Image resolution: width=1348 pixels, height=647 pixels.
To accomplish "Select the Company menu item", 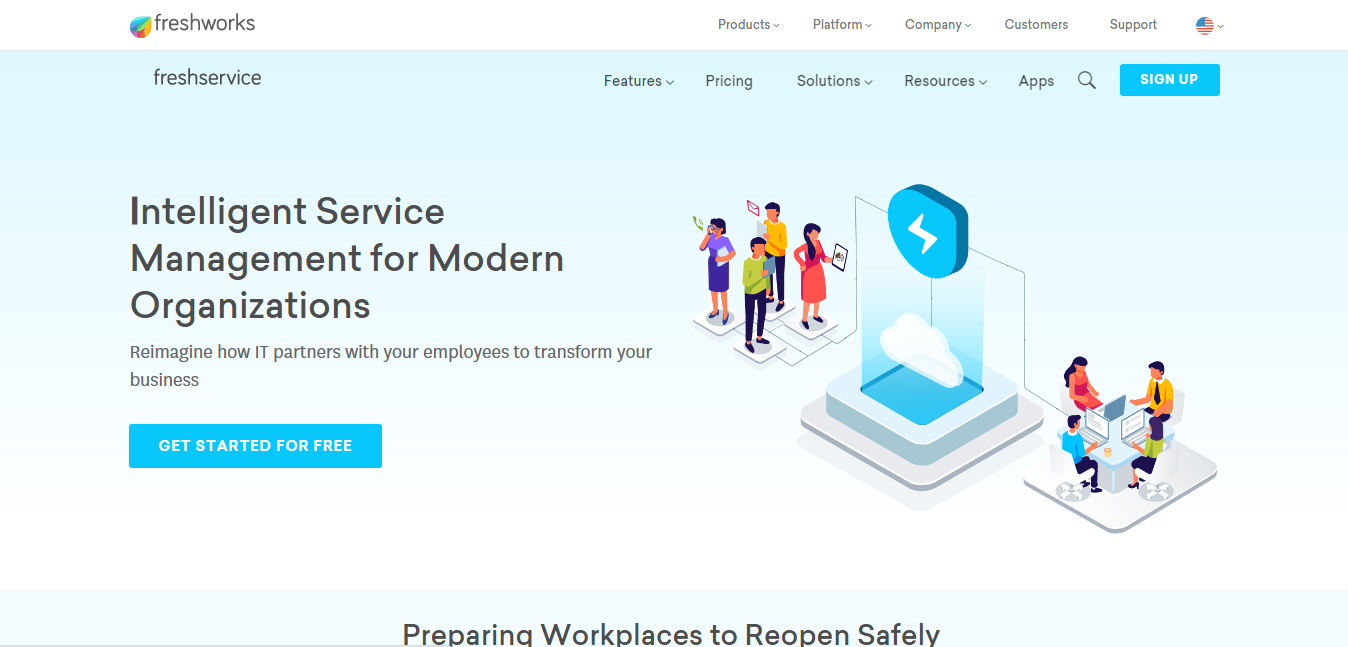I will point(932,24).
